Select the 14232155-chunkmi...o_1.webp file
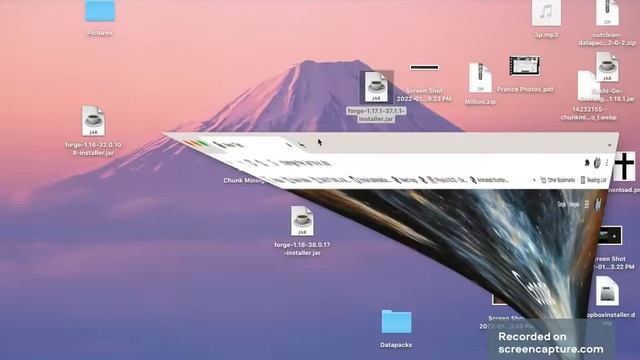This screenshot has width=640, height=360. click(x=588, y=86)
